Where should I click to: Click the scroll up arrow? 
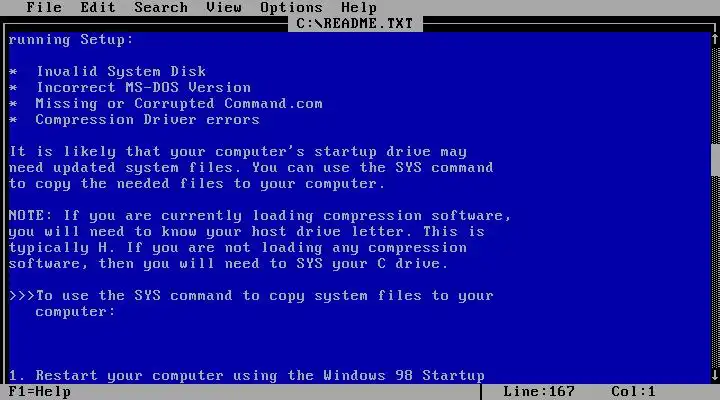(715, 39)
